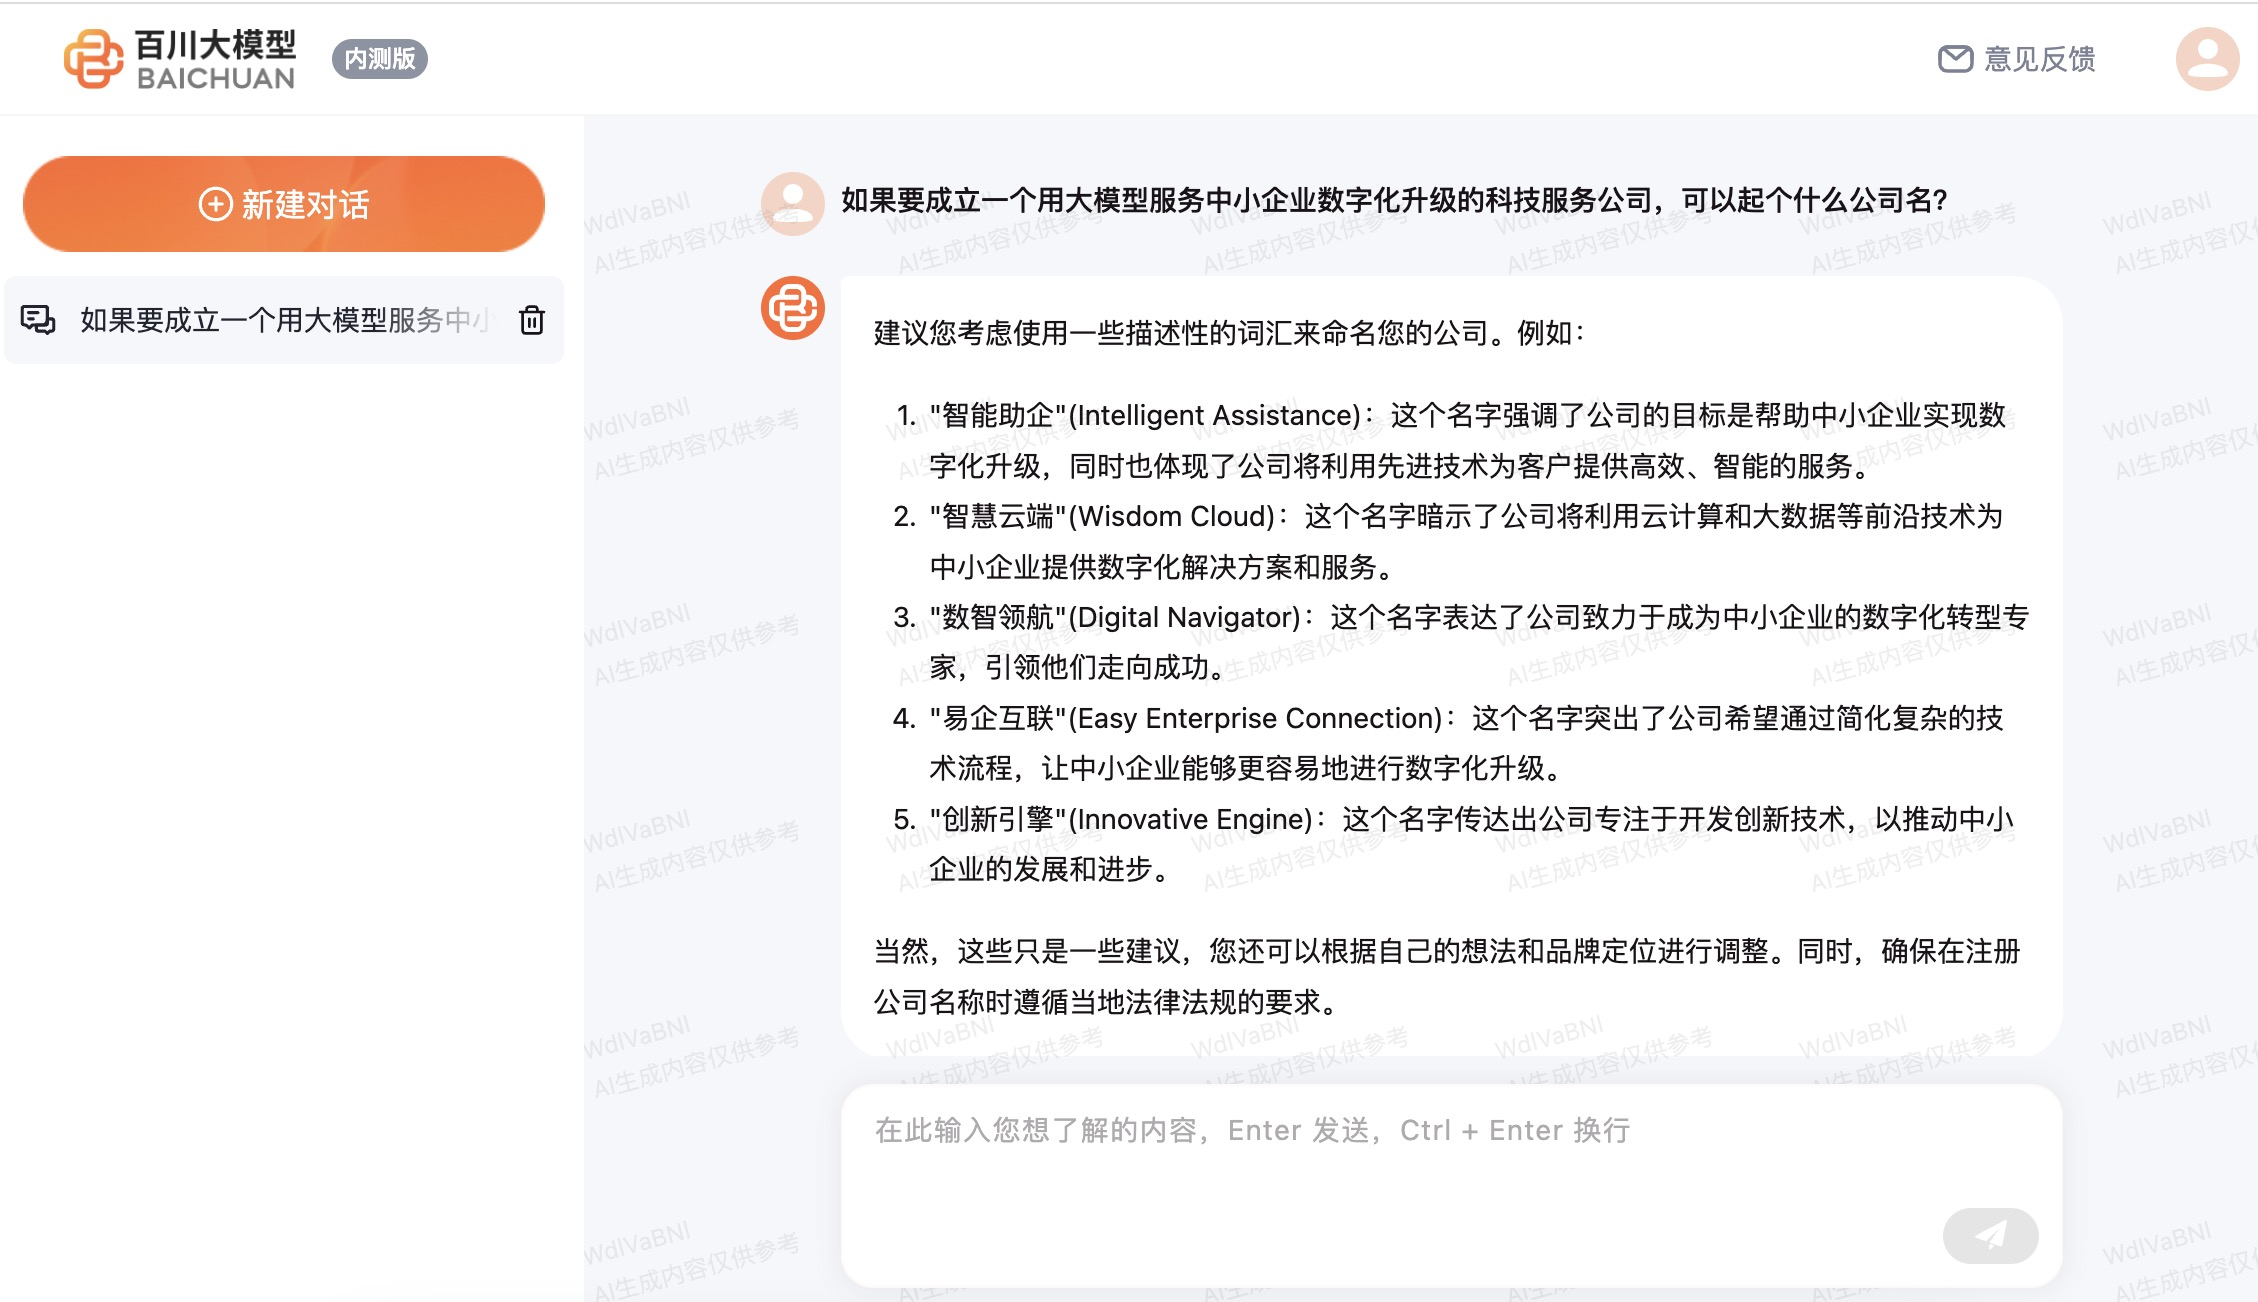Click suggestion 1 "智能助企" Intelligent Assistance
Screen dimensions: 2258x1302
[1145, 415]
